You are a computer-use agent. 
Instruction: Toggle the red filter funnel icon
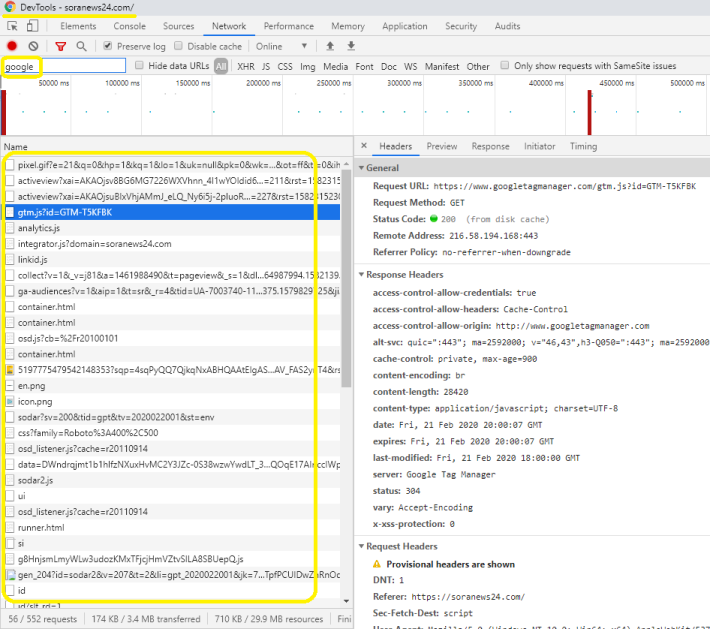(61, 46)
